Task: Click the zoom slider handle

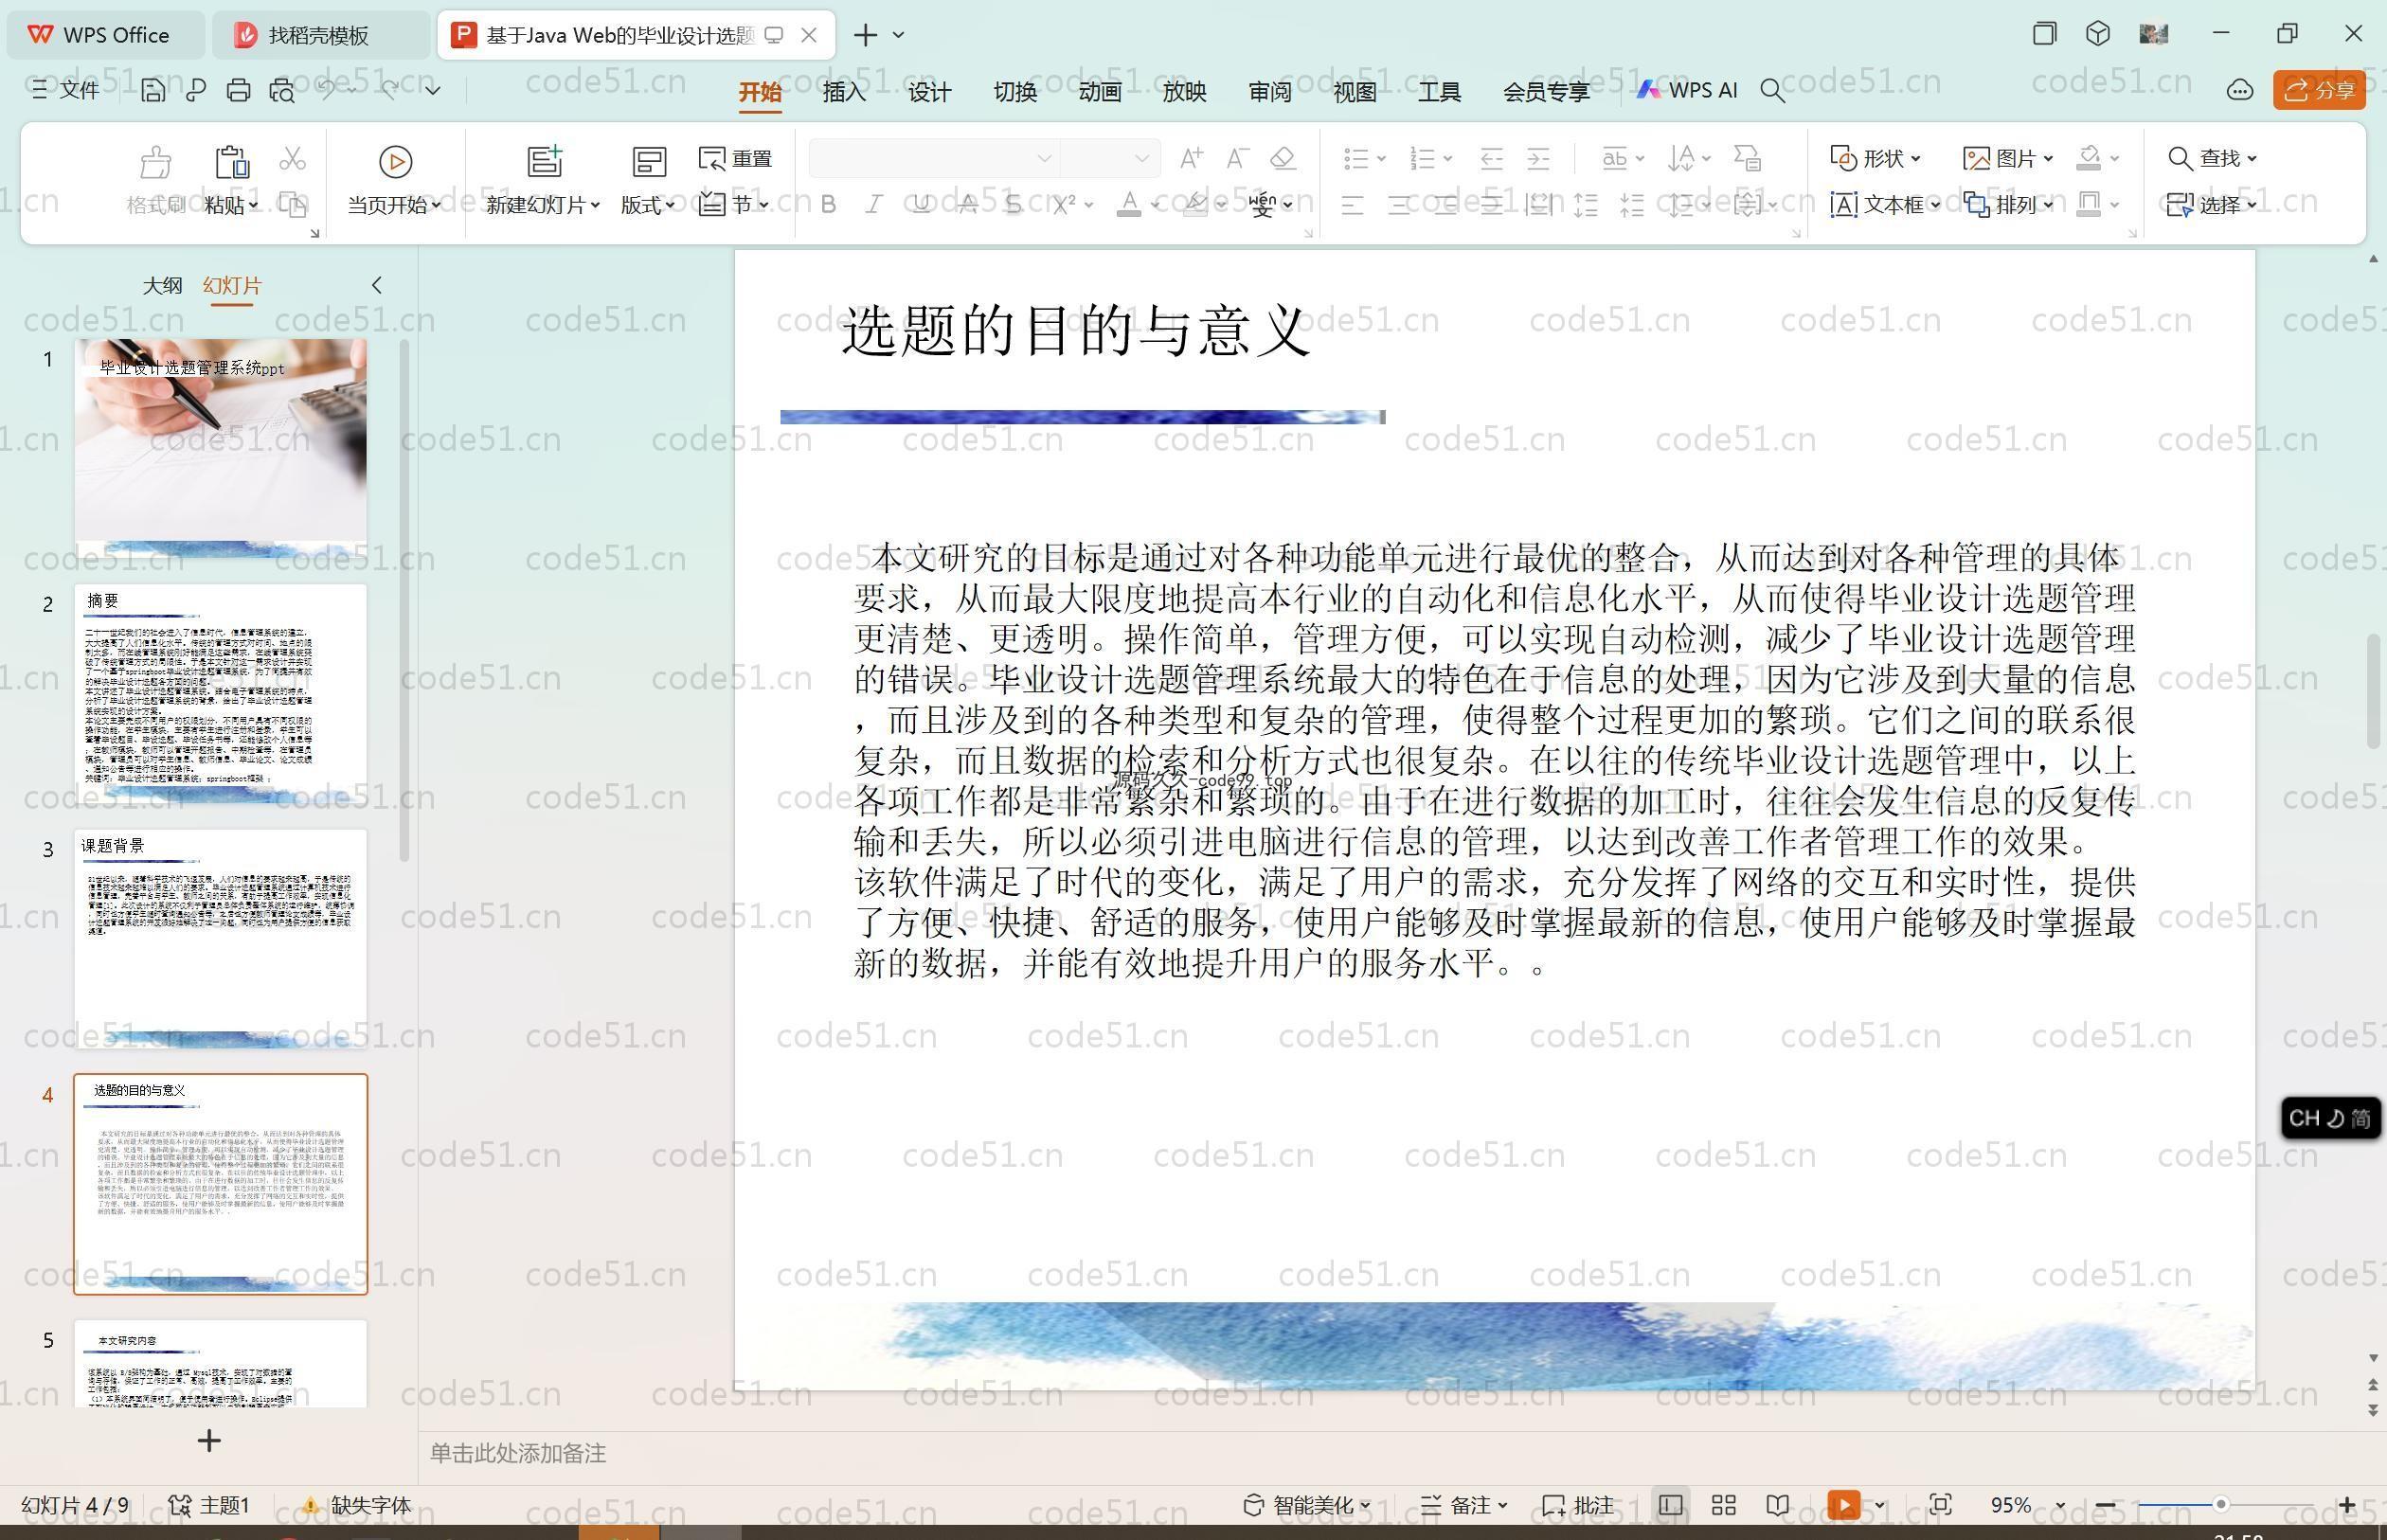Action: pyautogui.click(x=2221, y=1505)
